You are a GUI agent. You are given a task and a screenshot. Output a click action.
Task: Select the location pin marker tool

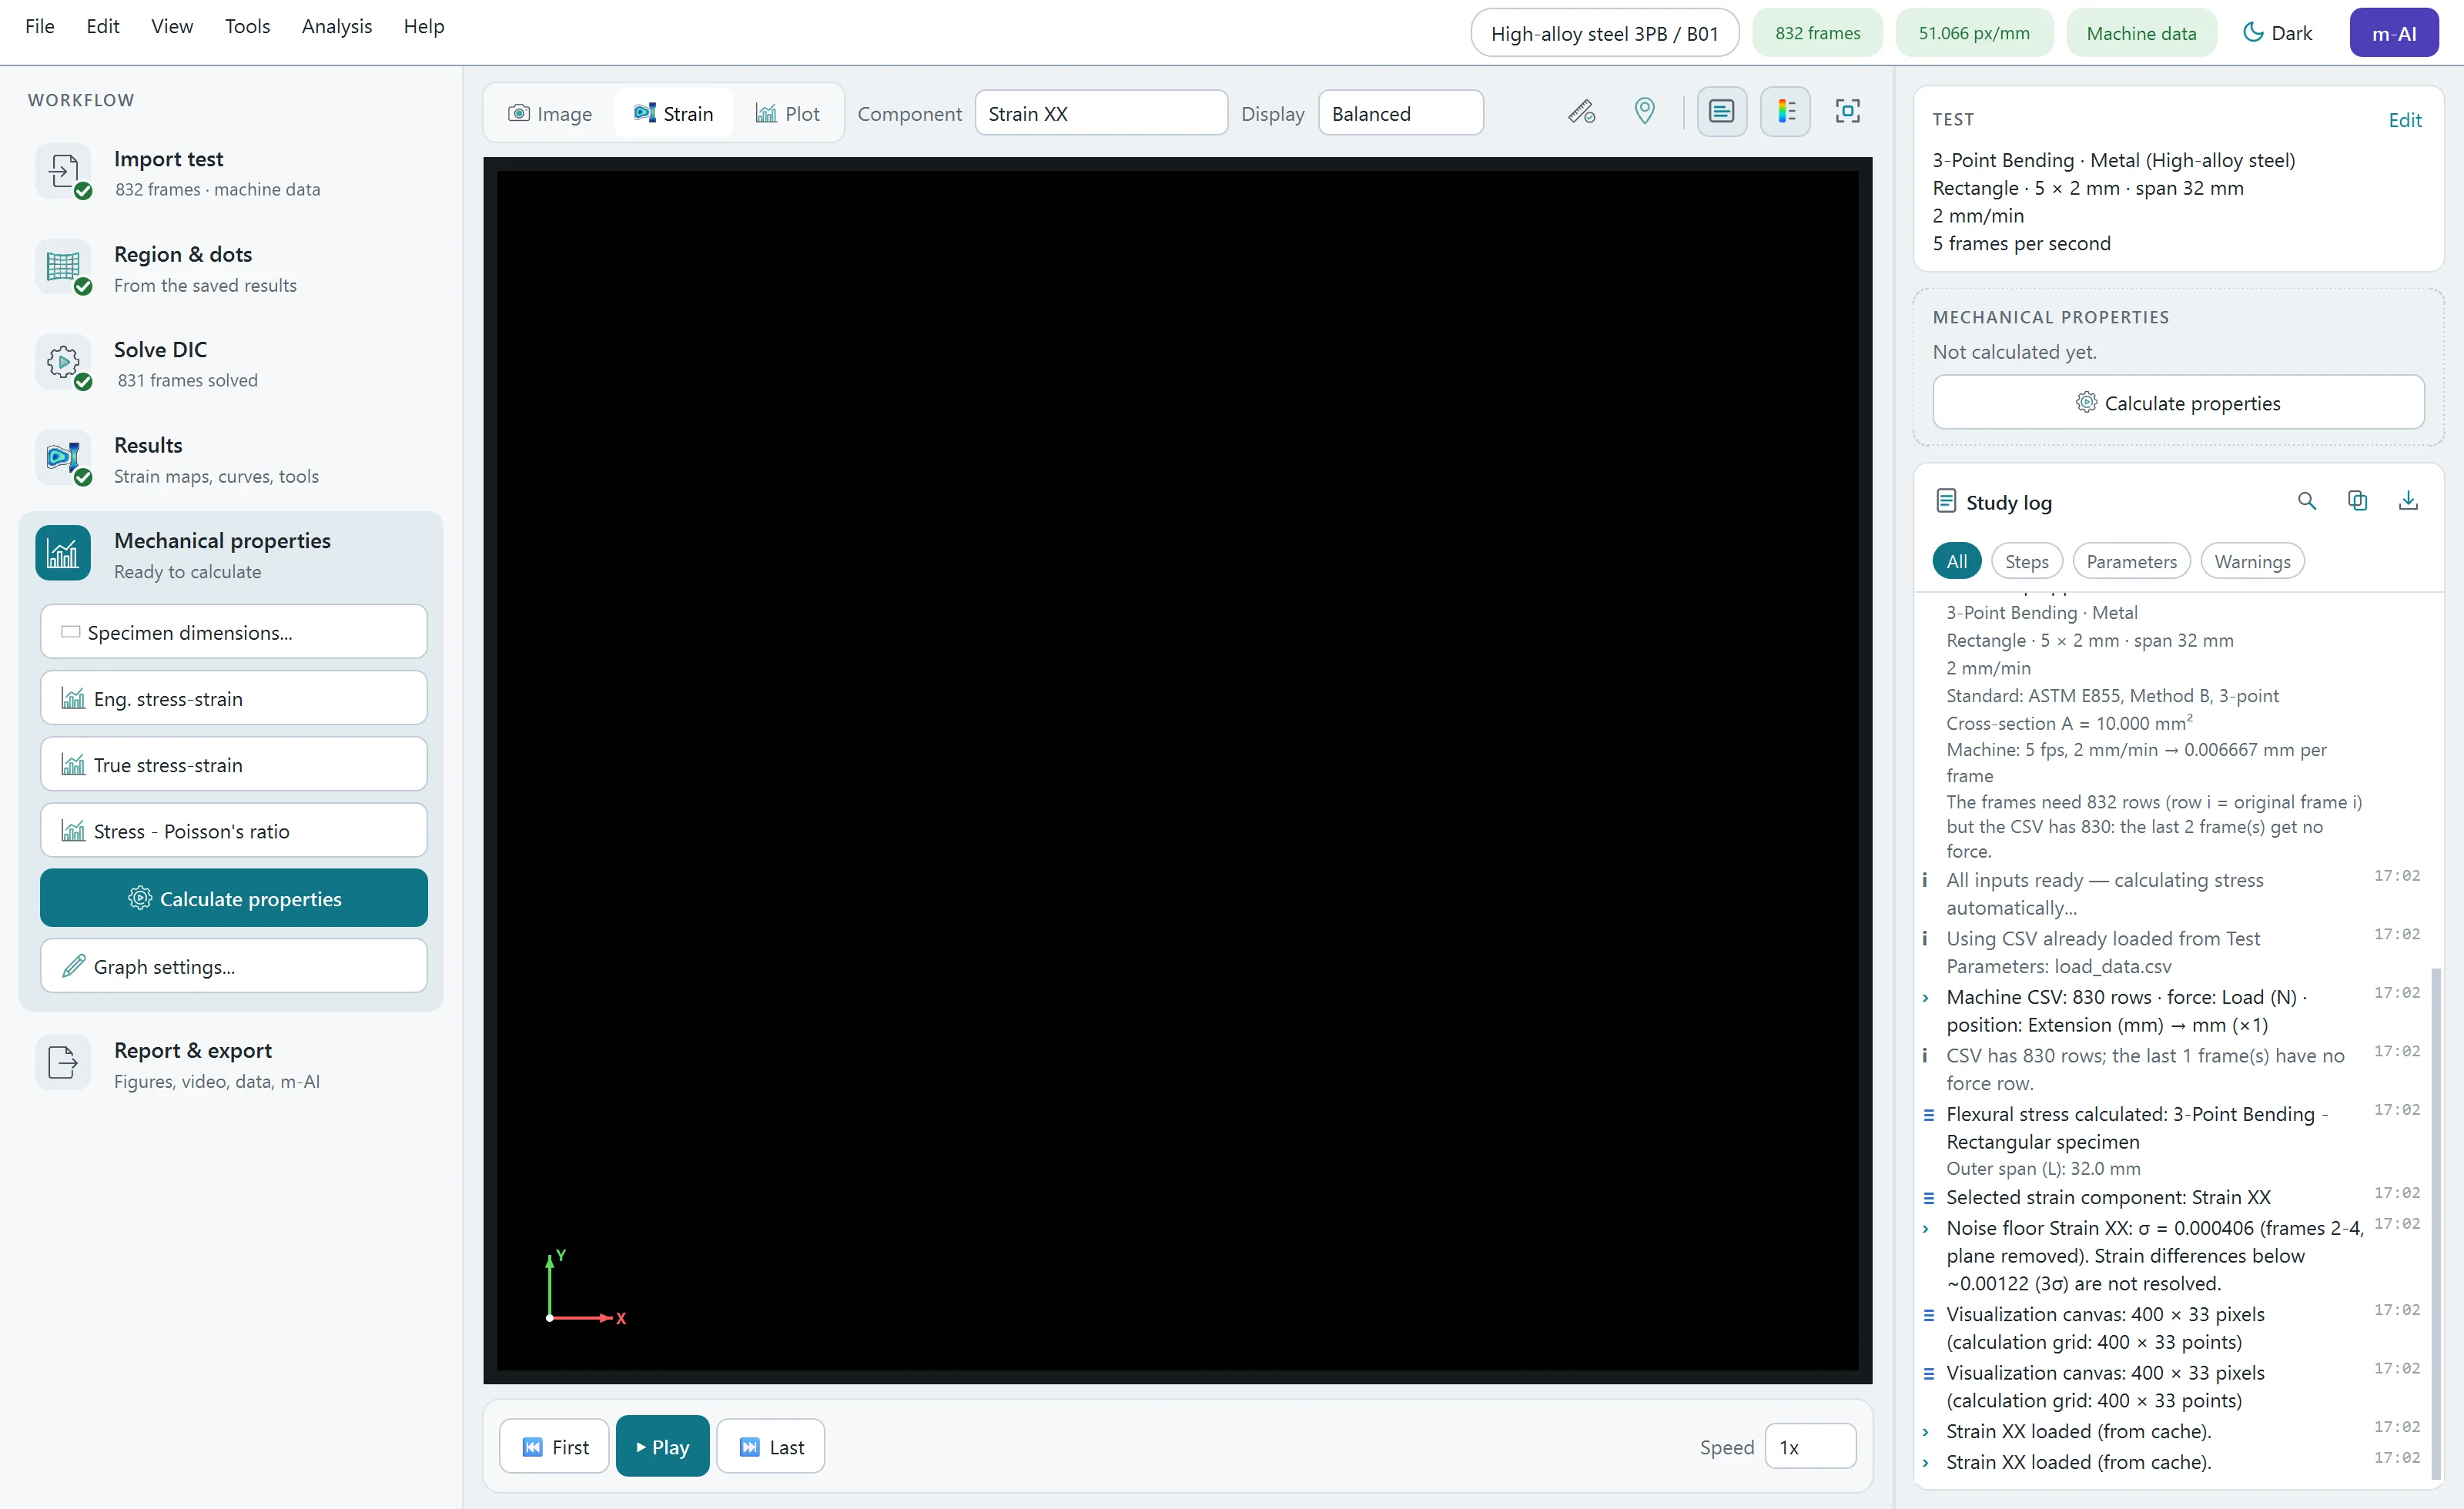click(1644, 112)
